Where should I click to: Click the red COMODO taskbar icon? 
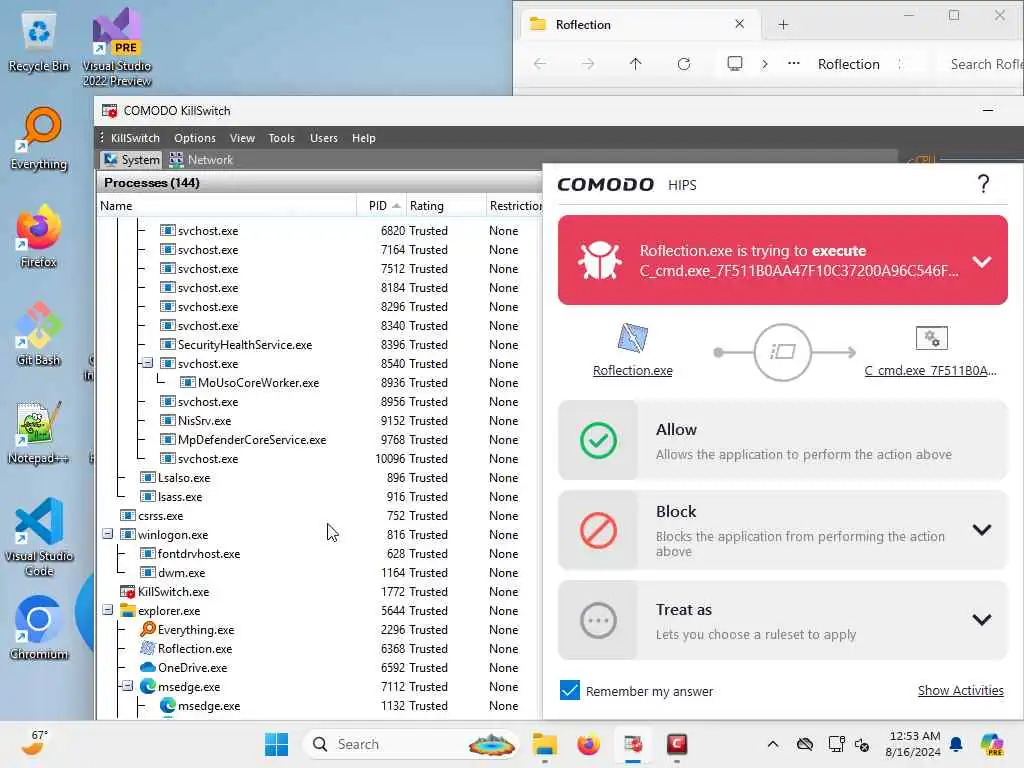click(677, 744)
